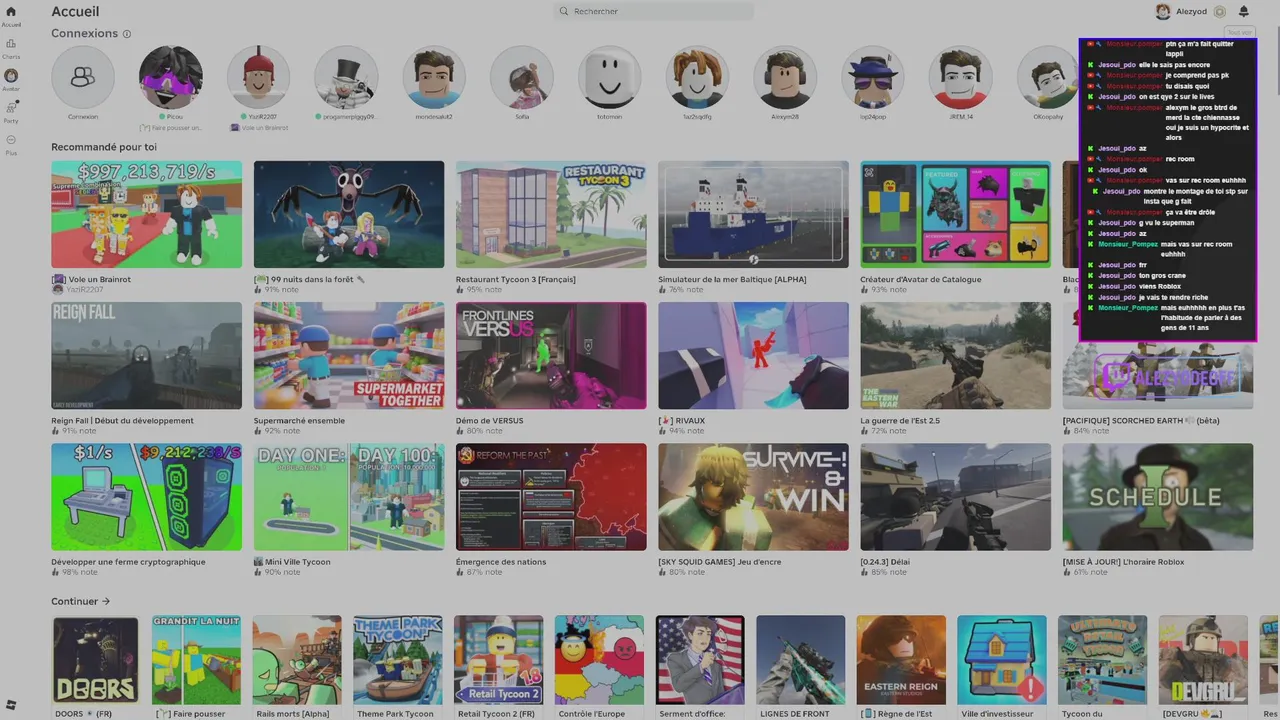Open JREM_14's friend avatar

[961, 77]
